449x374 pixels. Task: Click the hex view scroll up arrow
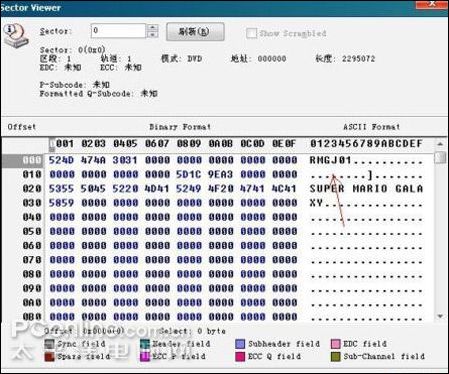coord(440,144)
